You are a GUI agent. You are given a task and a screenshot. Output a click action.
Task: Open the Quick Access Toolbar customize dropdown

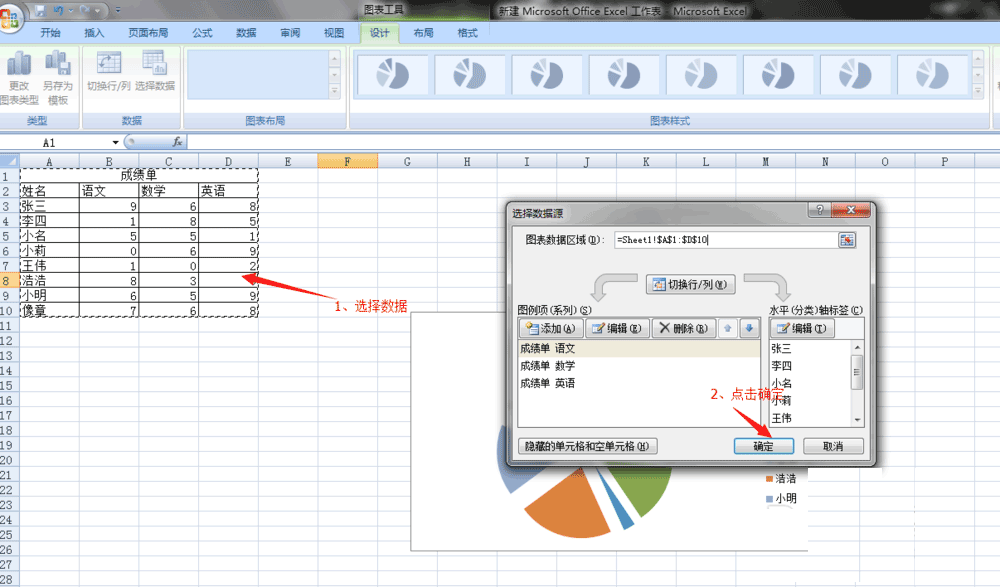click(x=117, y=9)
